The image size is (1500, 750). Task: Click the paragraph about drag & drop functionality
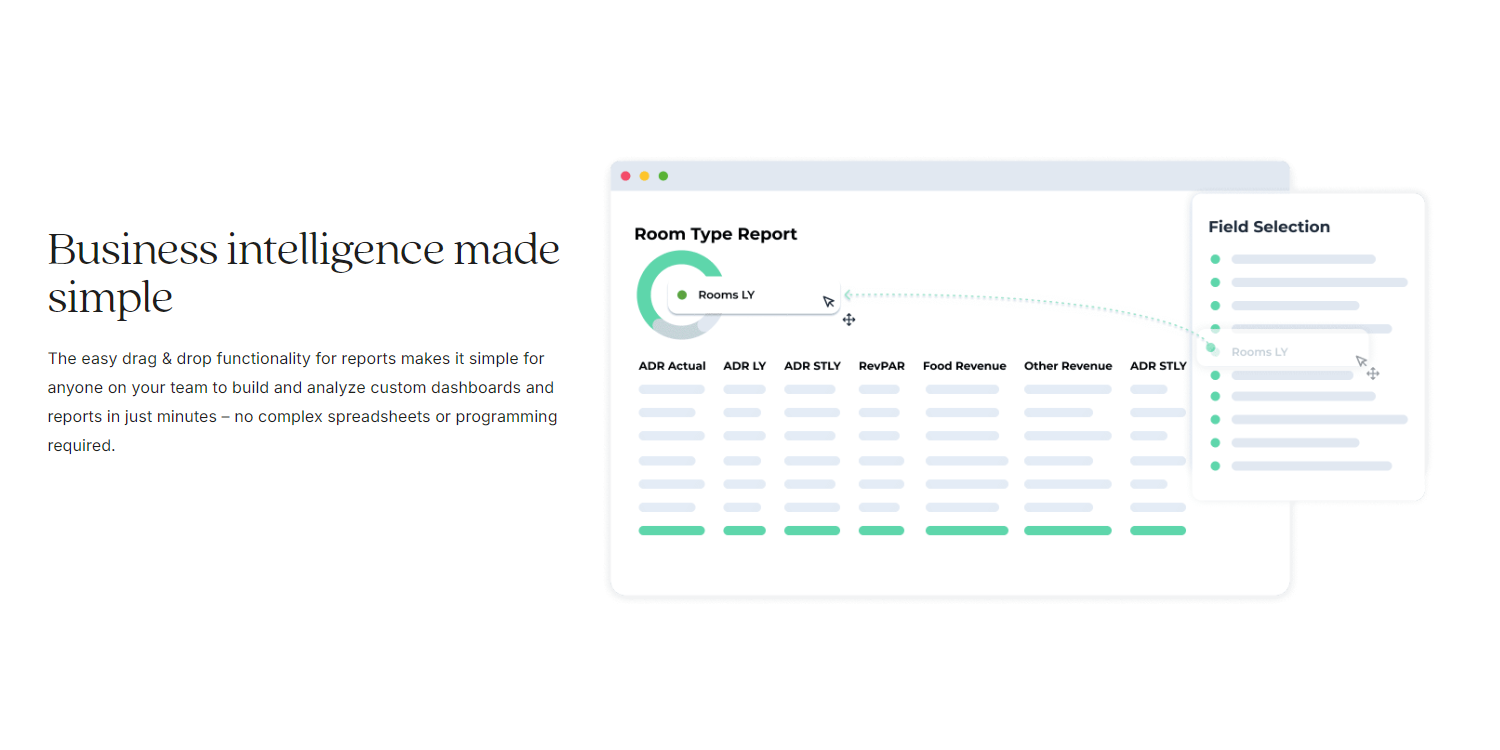pyautogui.click(x=302, y=402)
